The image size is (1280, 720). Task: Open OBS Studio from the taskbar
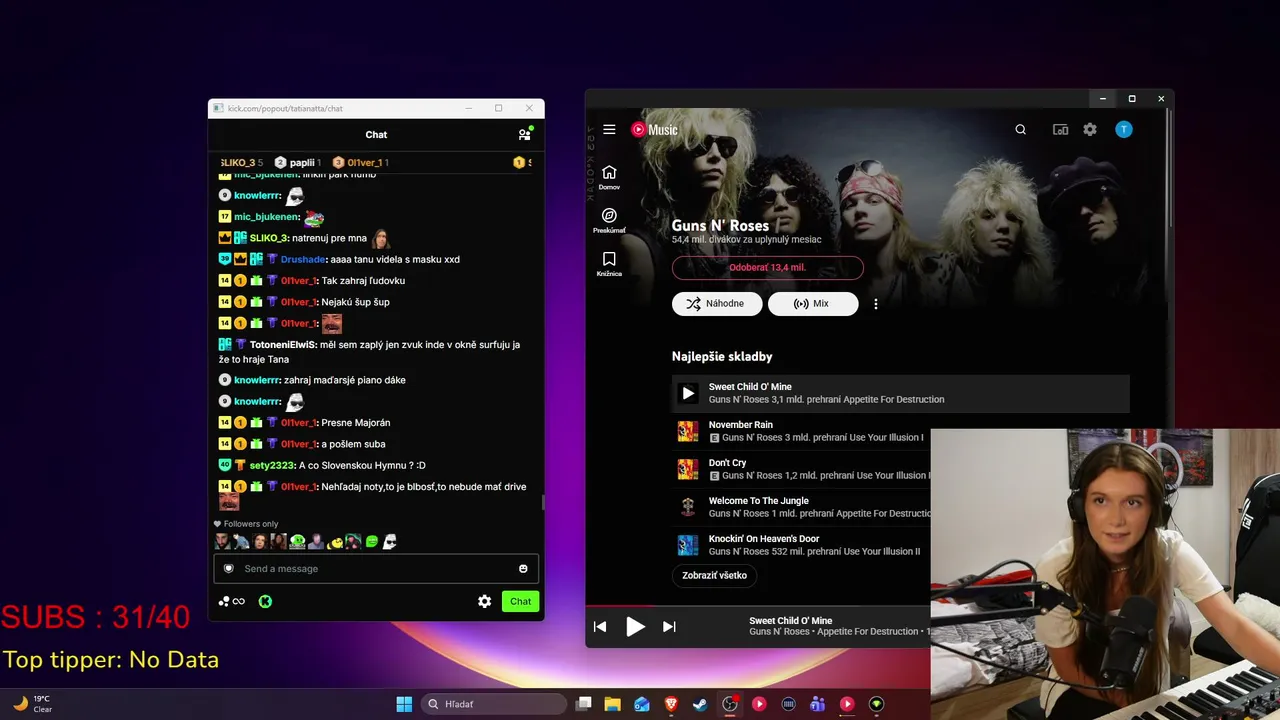coord(730,704)
